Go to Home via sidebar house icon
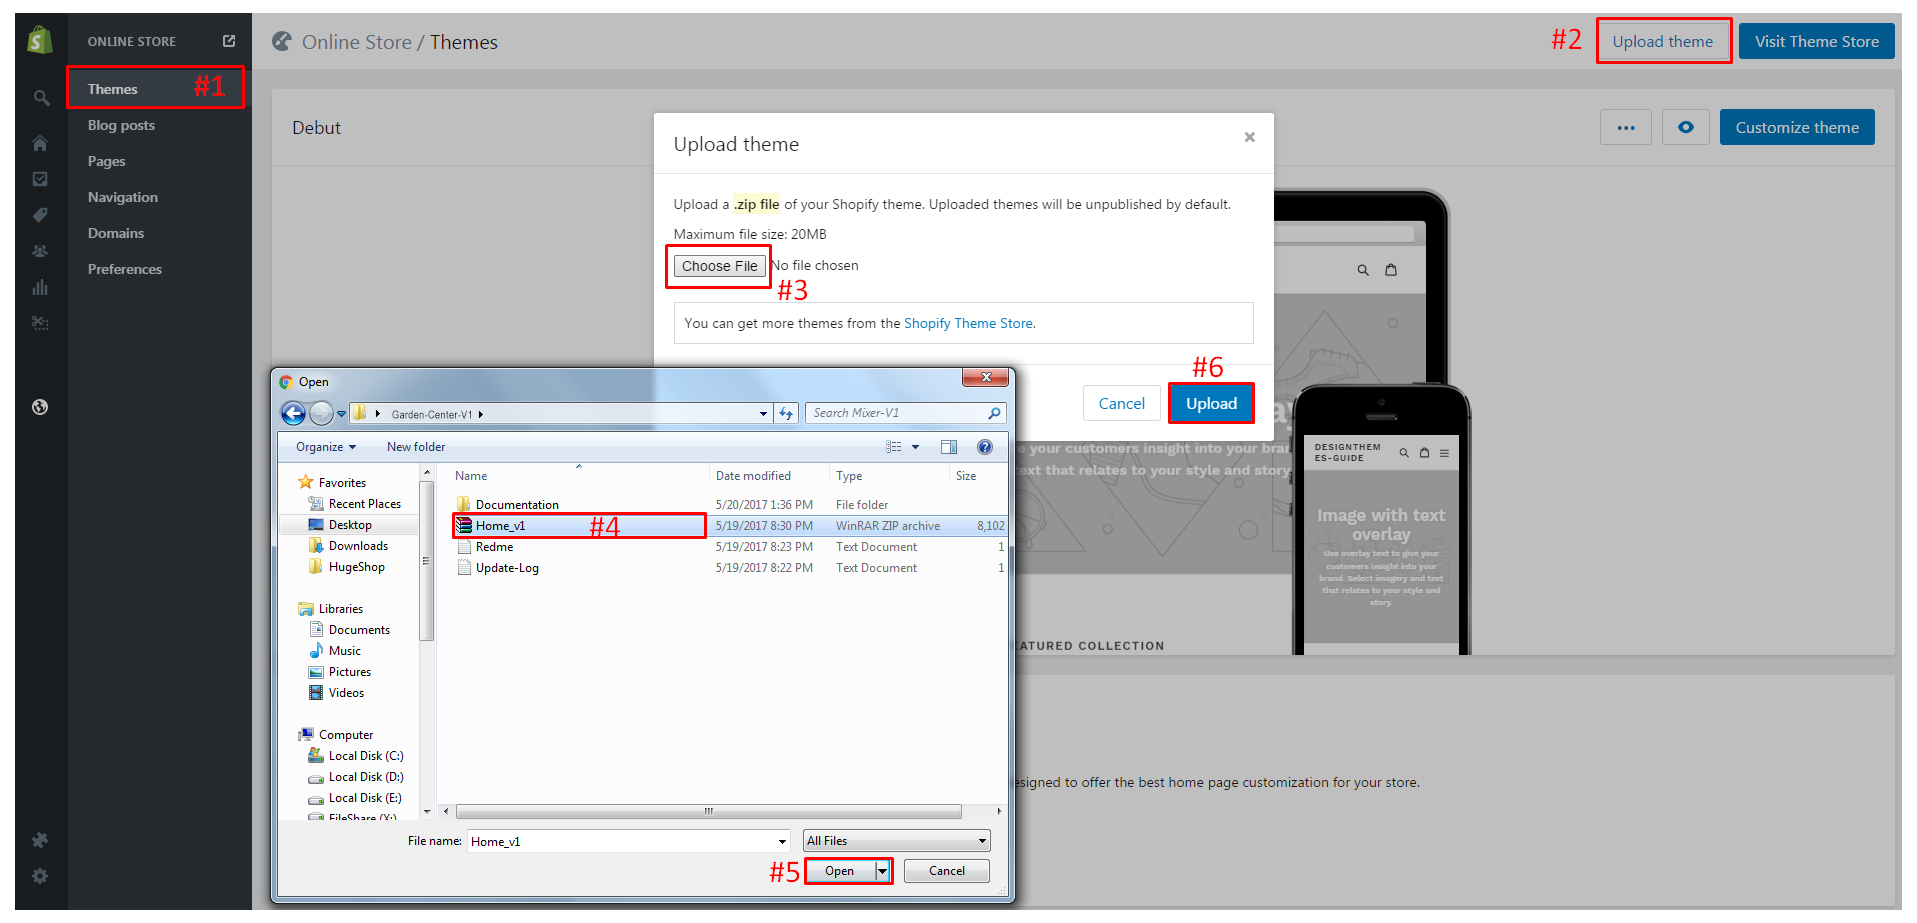The image size is (1917, 923). (40, 143)
